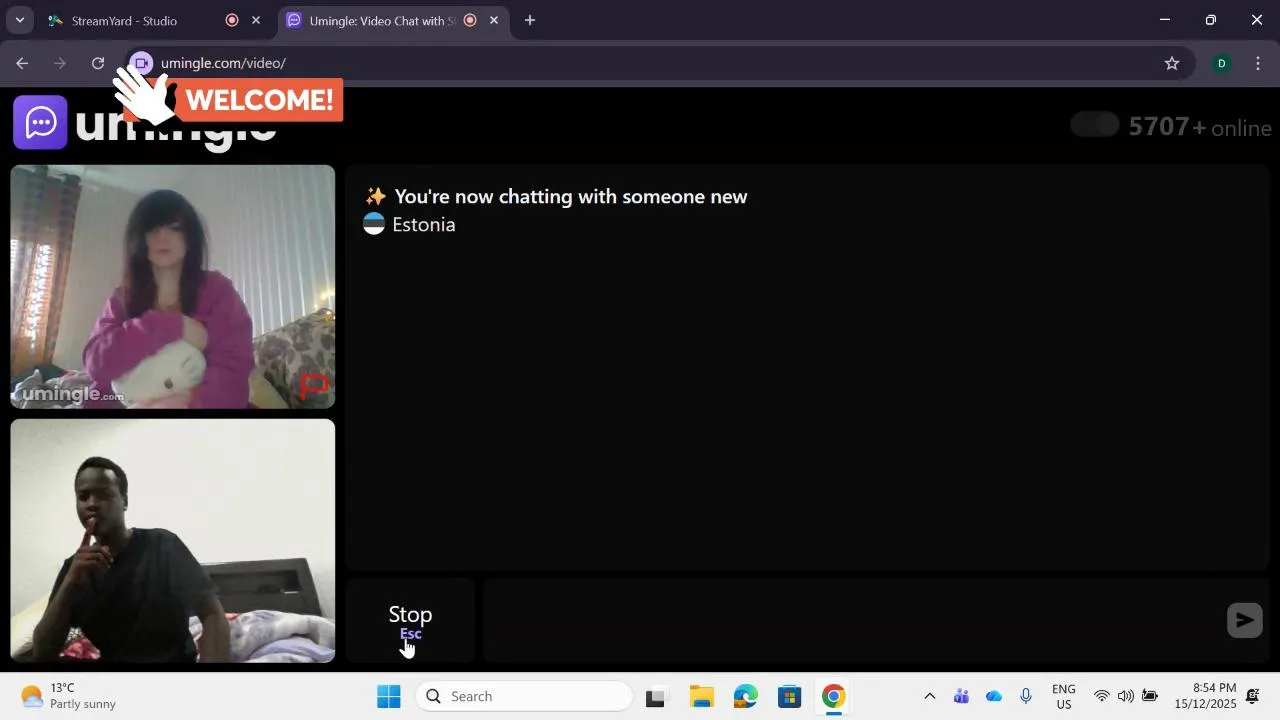The image size is (1280, 720).
Task: Click the Estonia flag icon
Action: click(x=374, y=224)
